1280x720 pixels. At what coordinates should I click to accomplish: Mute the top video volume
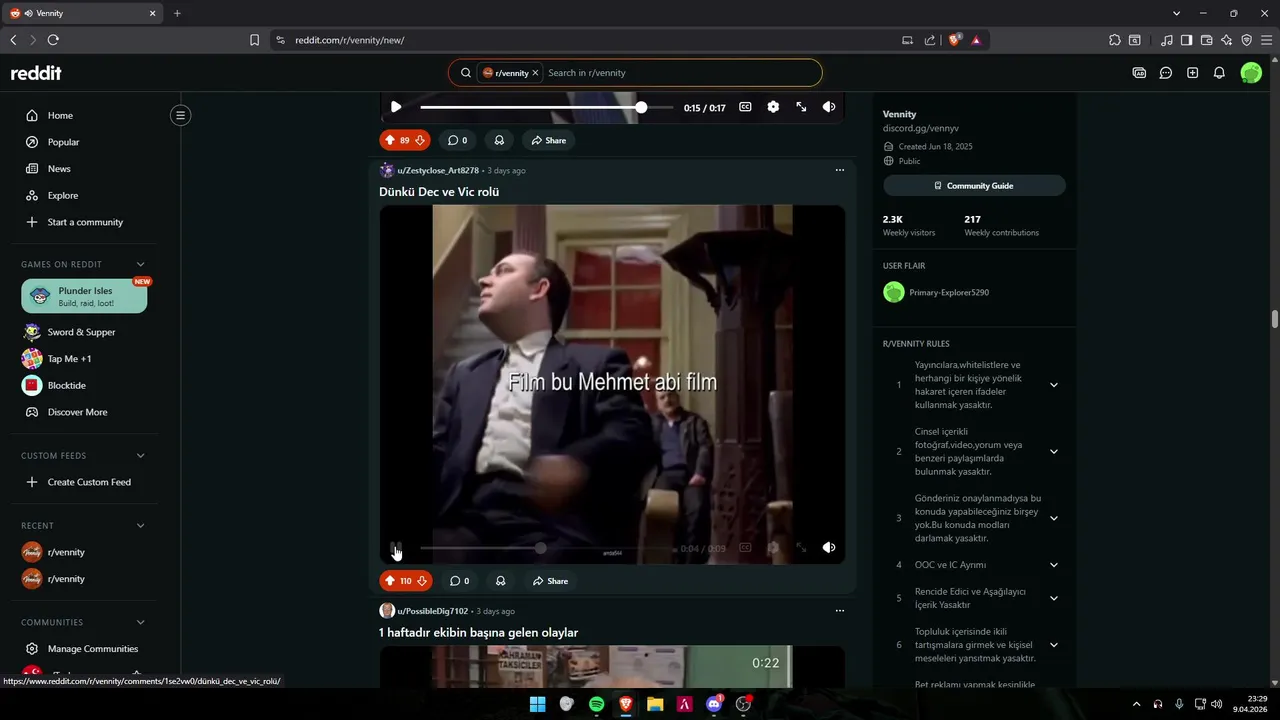[x=829, y=107]
